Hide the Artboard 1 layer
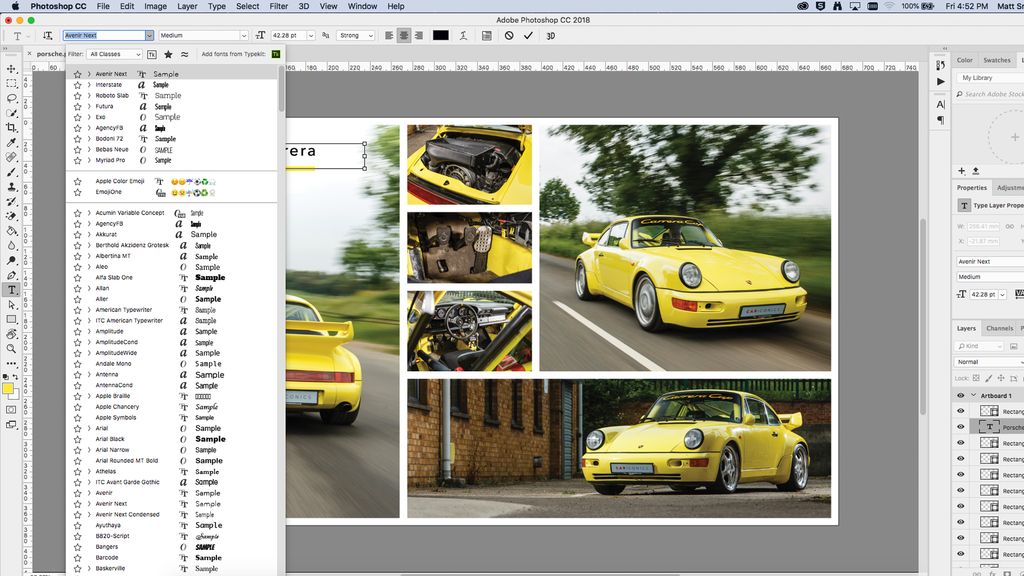1024x576 pixels. 961,395
